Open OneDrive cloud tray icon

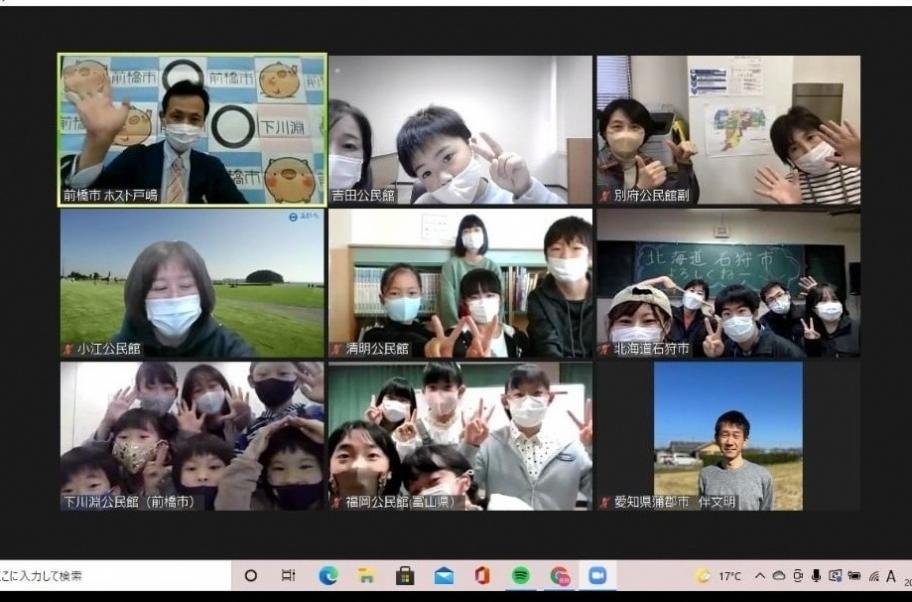click(778, 576)
